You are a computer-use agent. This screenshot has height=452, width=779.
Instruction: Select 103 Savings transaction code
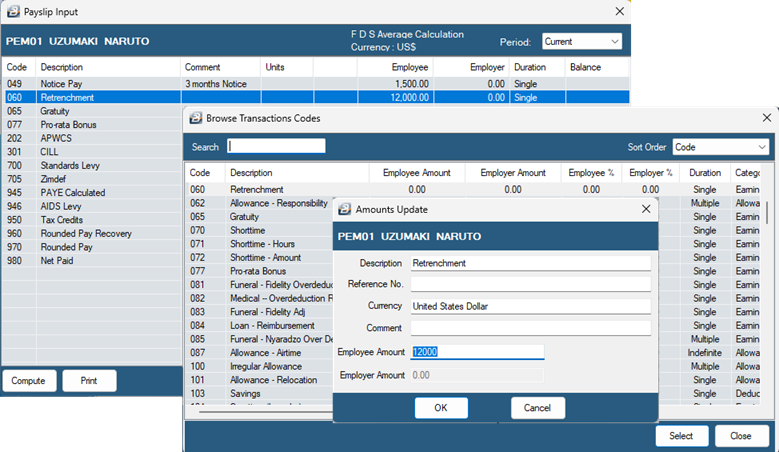click(260, 393)
